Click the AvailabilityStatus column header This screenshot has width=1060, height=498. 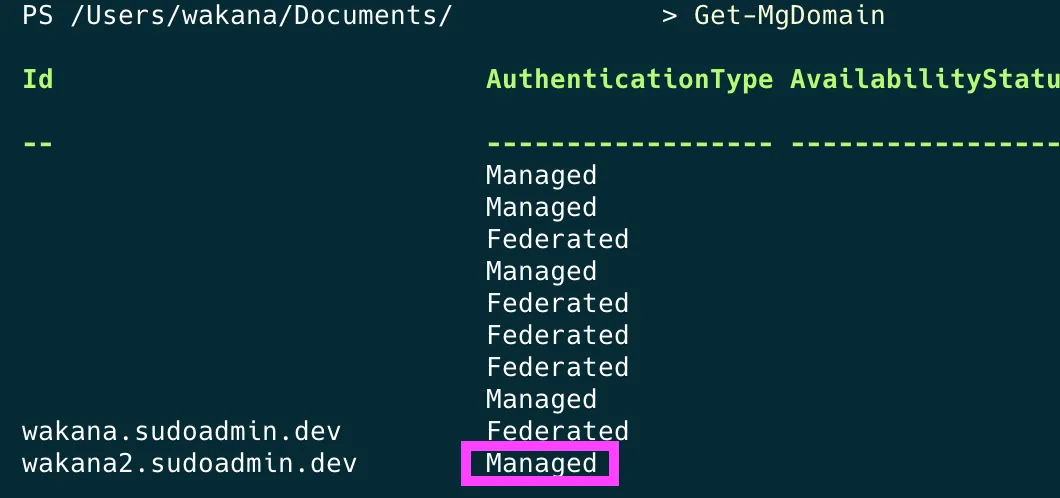[x=924, y=79]
